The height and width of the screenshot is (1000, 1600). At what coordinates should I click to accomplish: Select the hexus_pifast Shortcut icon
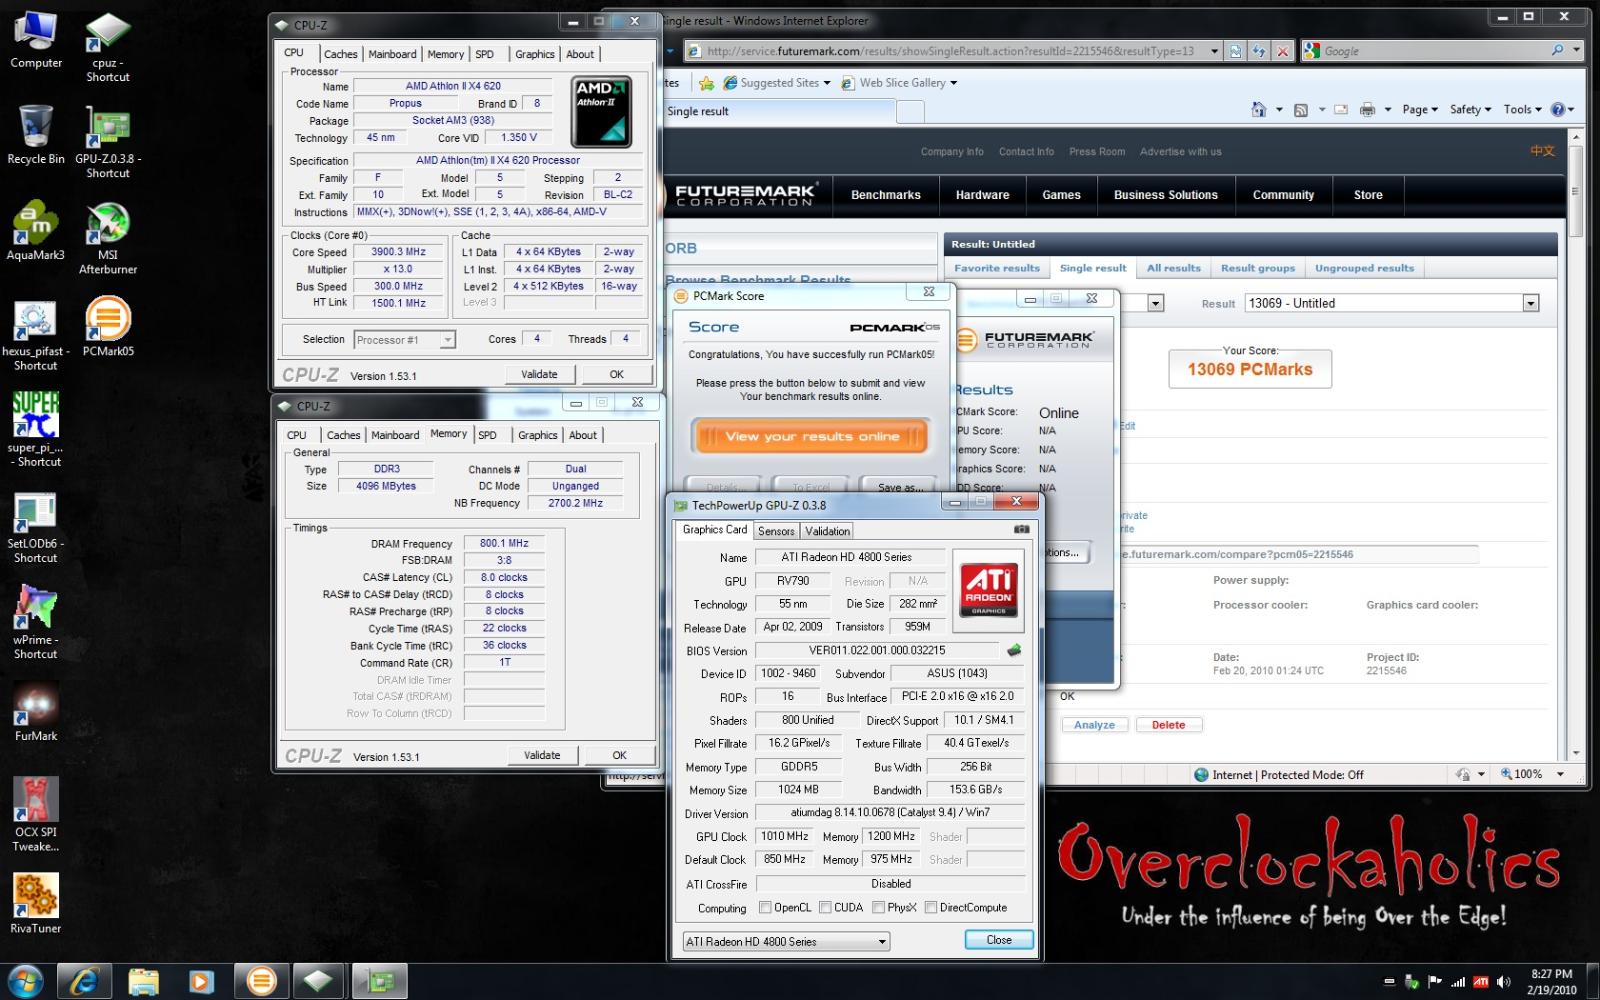36,335
